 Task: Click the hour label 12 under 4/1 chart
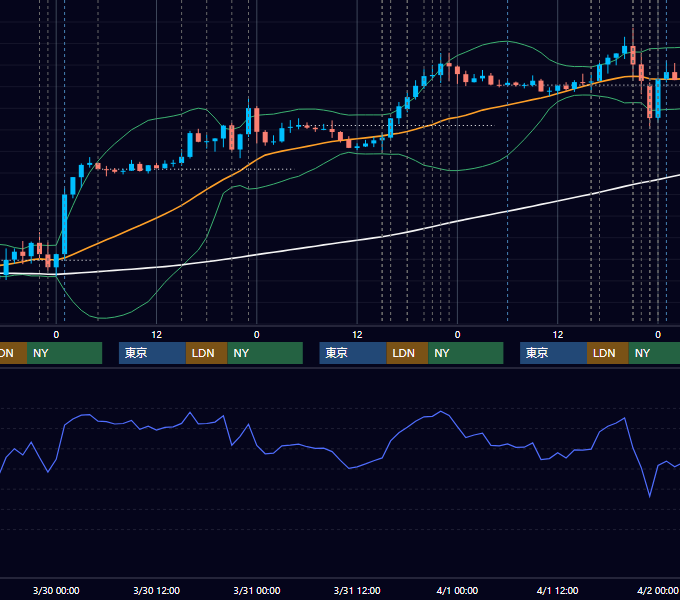[558, 335]
